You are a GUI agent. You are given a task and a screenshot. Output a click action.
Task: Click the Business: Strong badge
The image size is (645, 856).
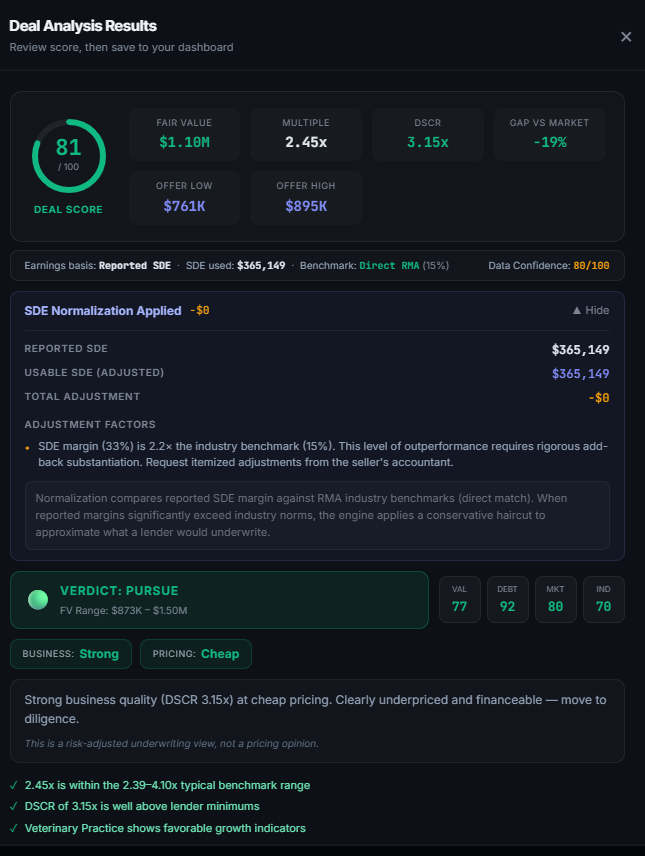point(71,654)
